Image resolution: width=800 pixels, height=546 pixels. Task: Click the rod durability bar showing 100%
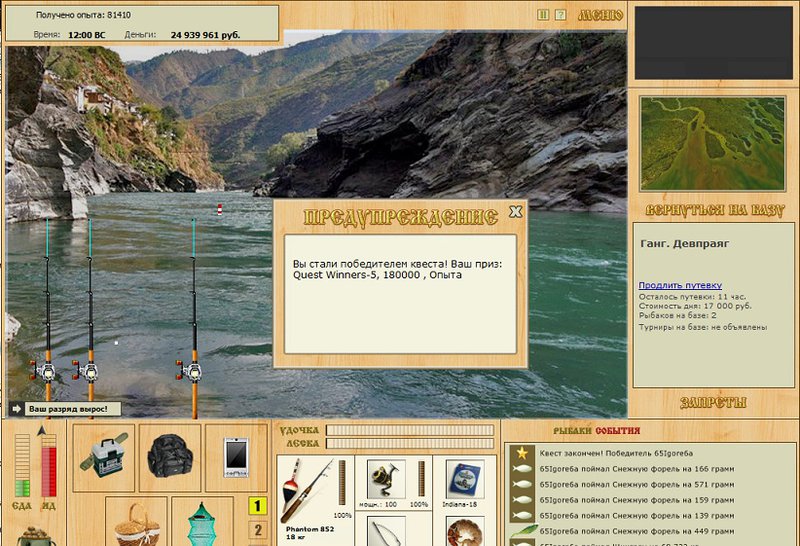click(342, 483)
